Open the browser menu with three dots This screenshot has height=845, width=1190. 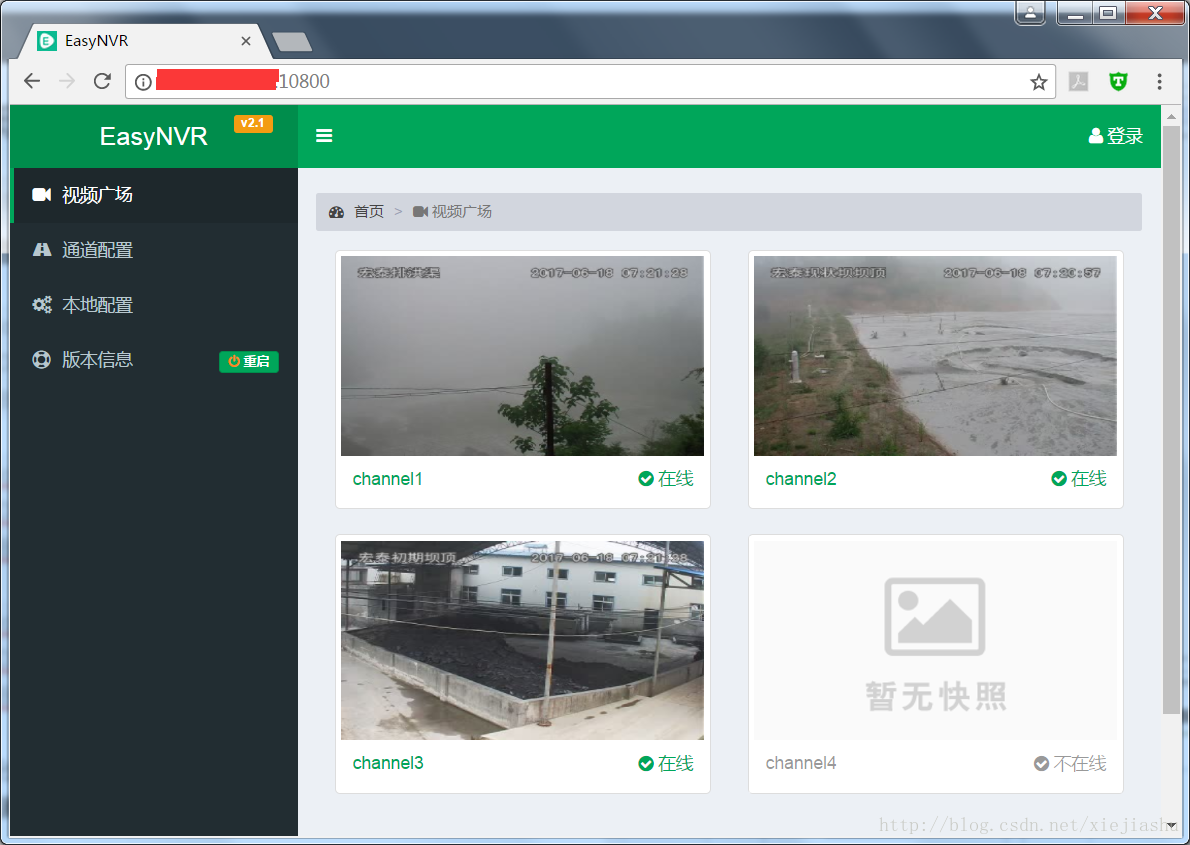coord(1159,81)
